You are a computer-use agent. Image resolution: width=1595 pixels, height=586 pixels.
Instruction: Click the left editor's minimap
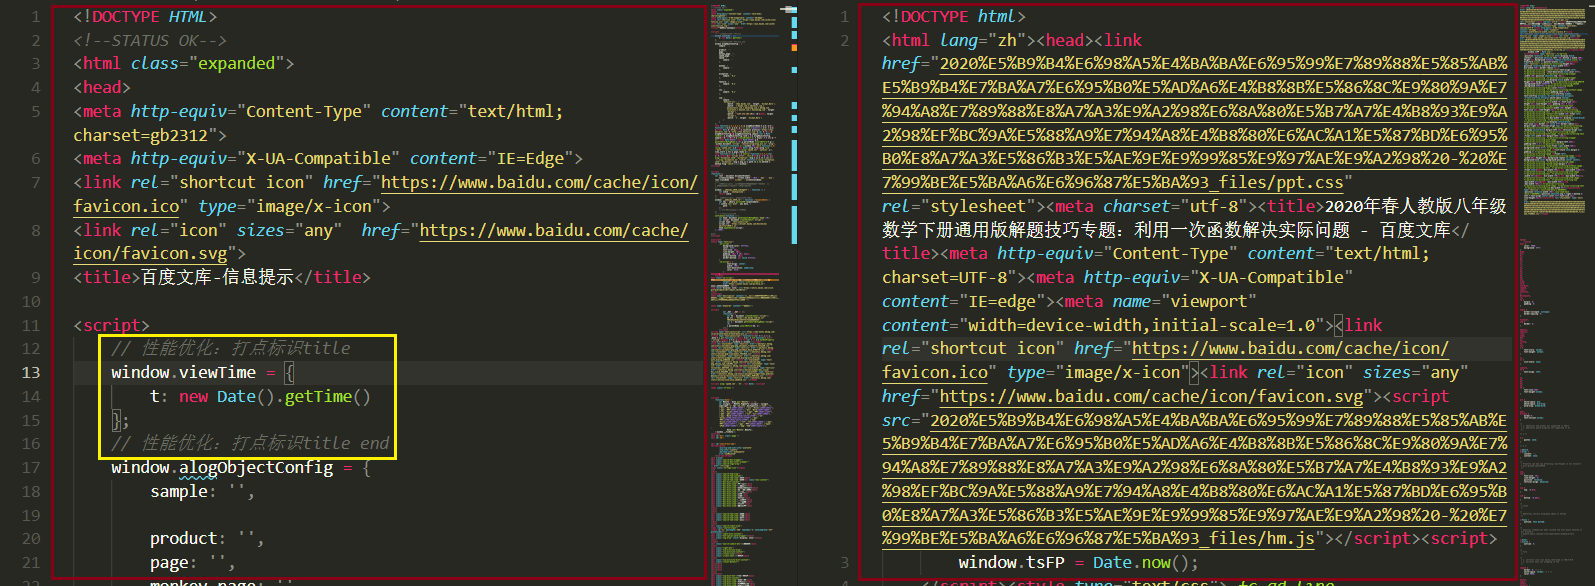[x=747, y=293]
